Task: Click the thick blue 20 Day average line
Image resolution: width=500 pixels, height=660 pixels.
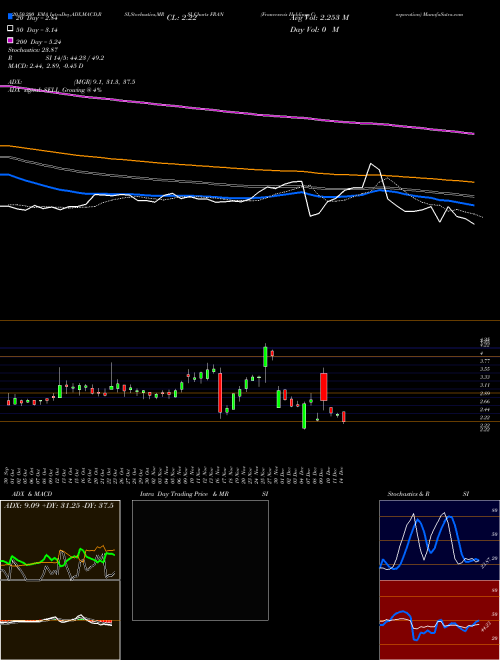Action: (x=236, y=197)
